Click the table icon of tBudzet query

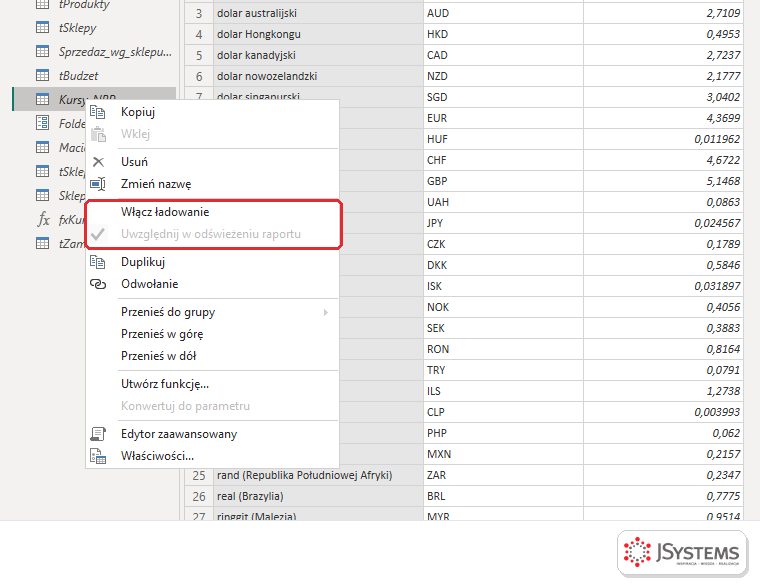point(43,76)
